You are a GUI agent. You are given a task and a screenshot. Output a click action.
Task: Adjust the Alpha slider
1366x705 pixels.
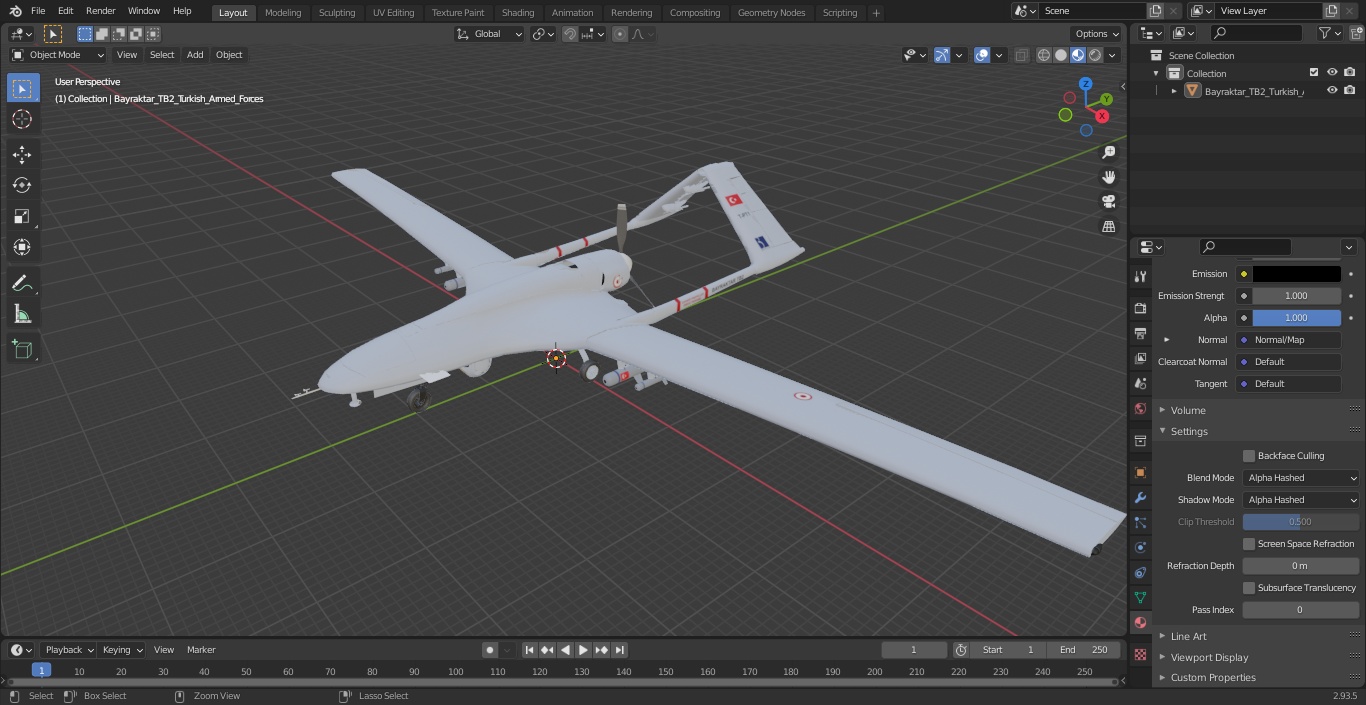pos(1297,318)
